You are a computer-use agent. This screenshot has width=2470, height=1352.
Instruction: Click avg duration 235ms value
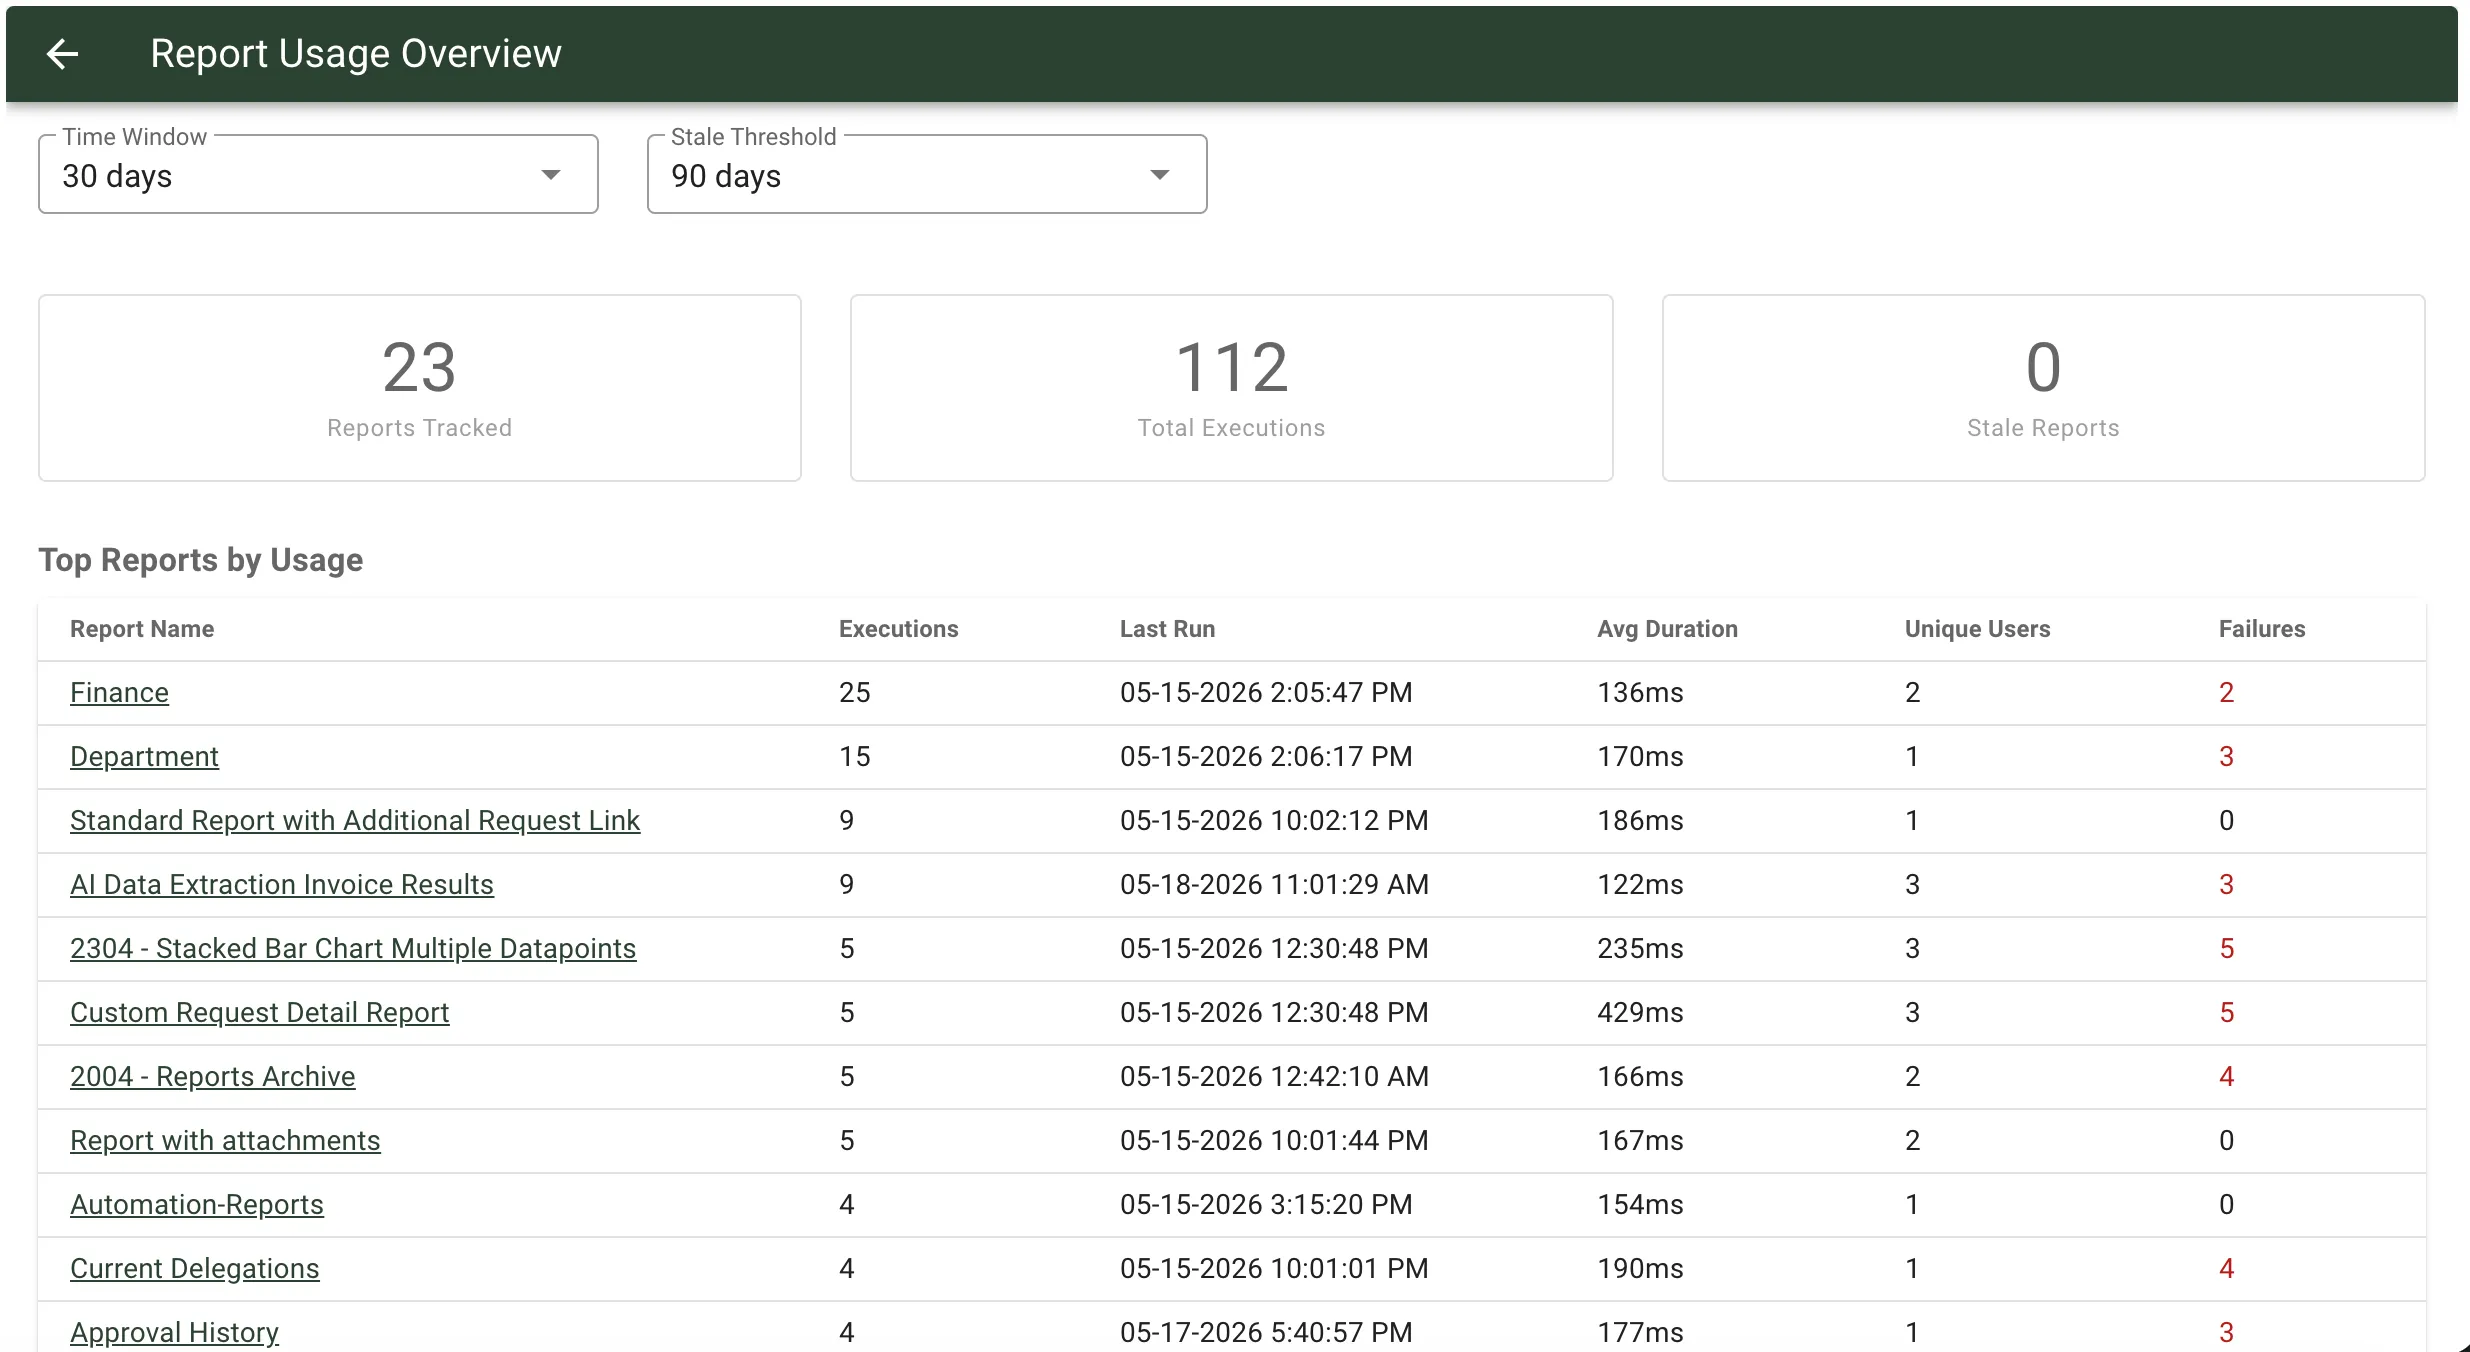tap(1640, 948)
